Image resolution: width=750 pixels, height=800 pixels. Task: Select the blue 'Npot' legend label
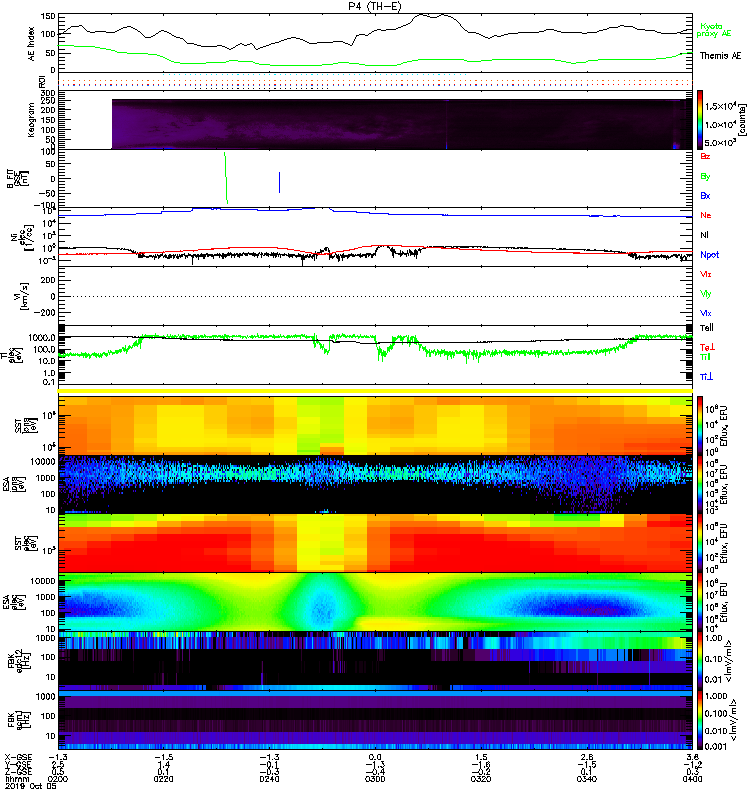point(709,255)
